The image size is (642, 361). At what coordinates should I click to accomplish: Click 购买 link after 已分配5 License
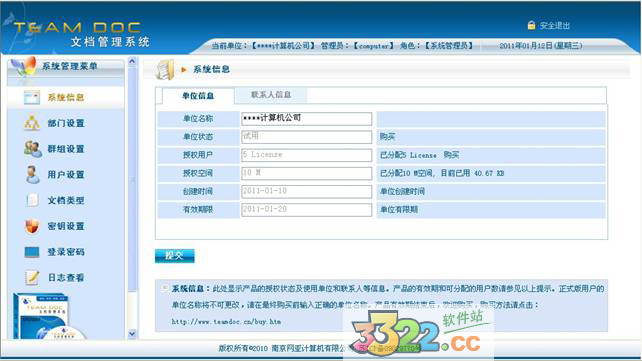451,155
